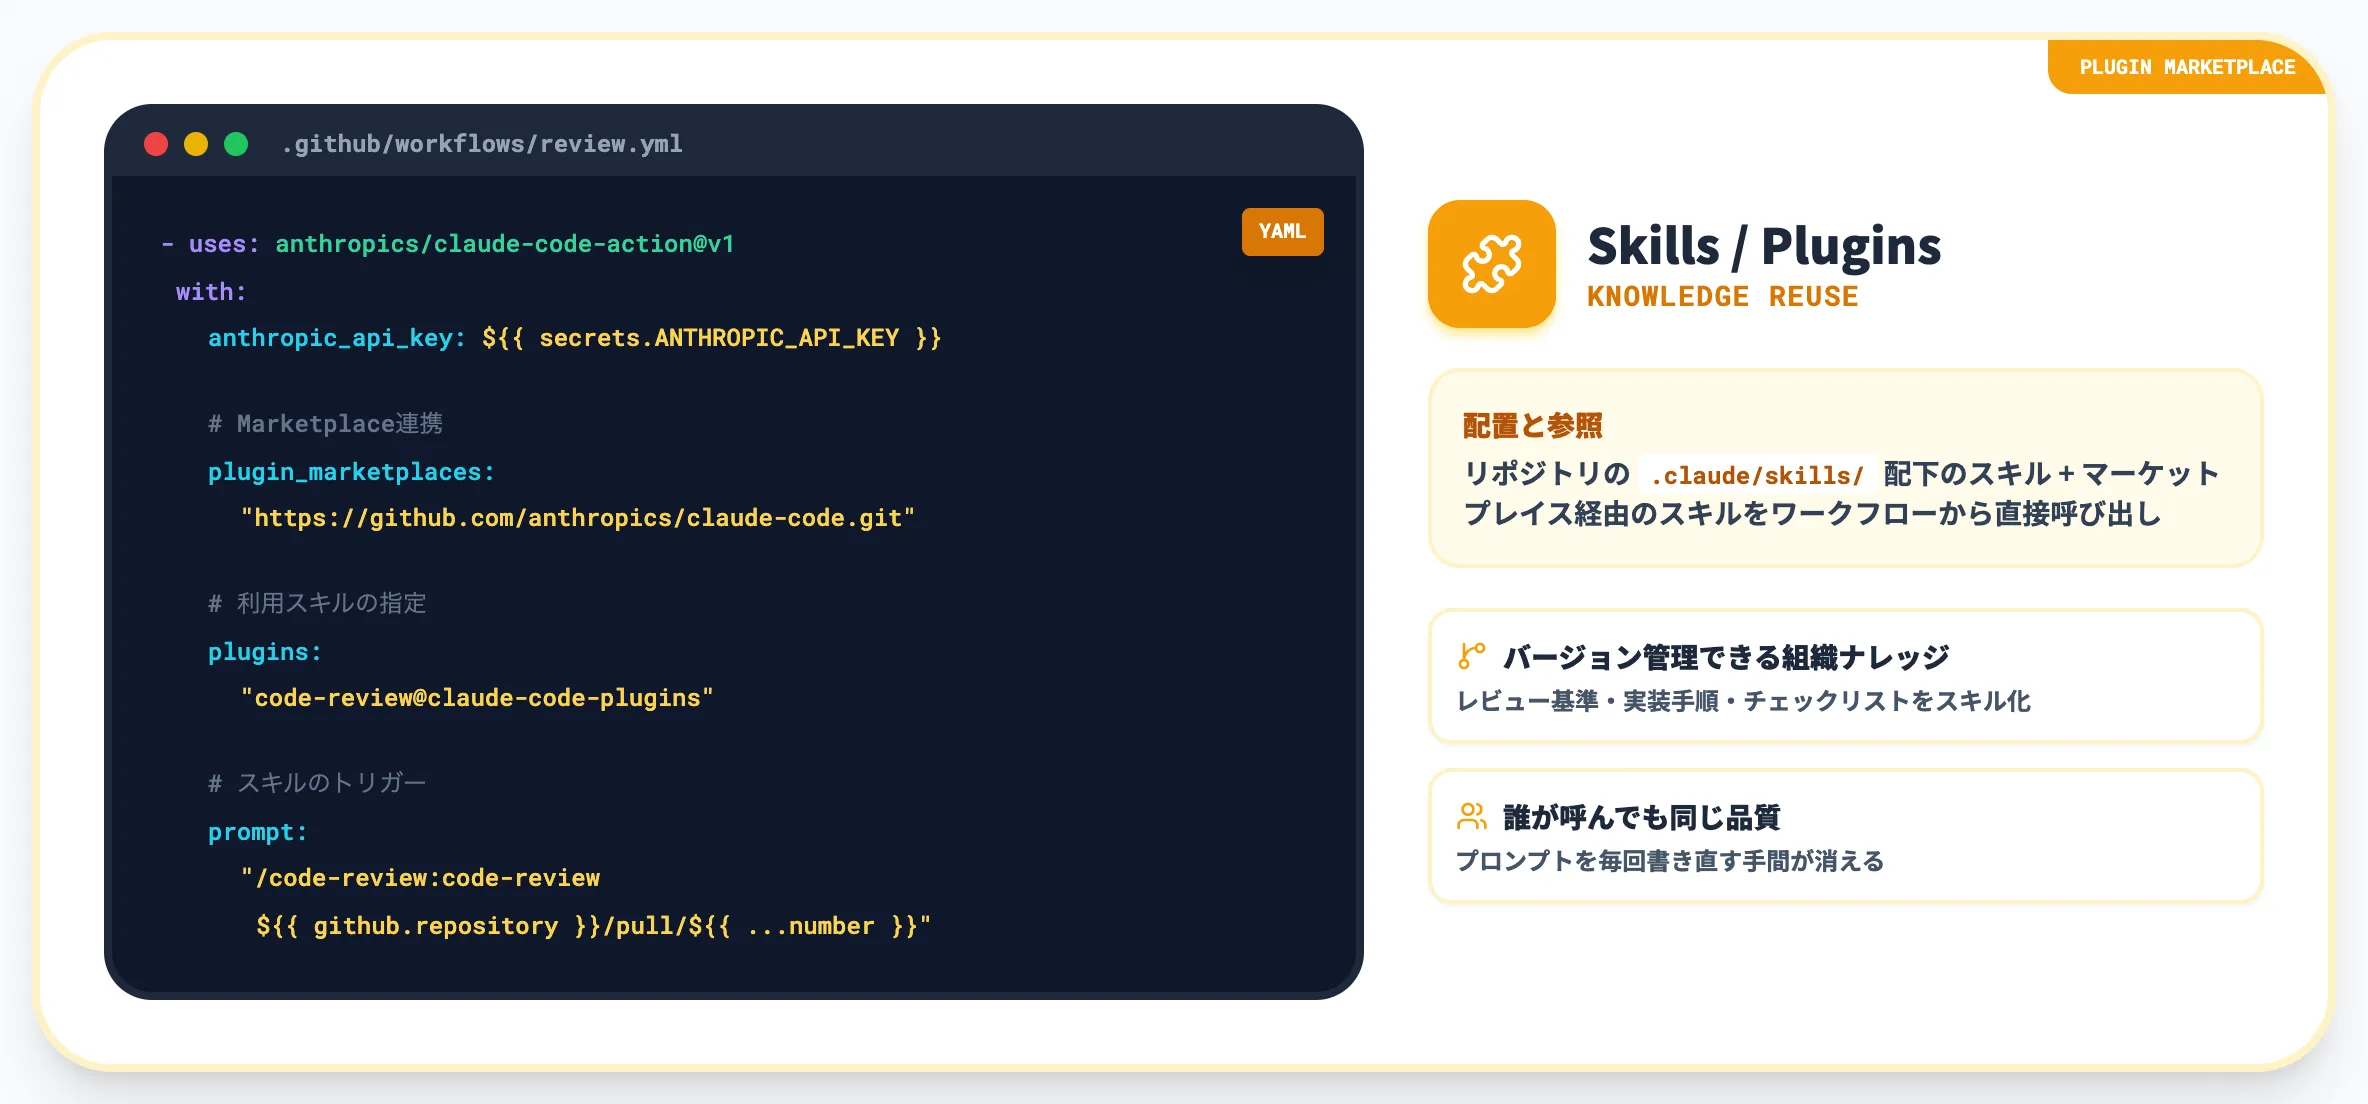Click the Skills / Plugins heading
The width and height of the screenshot is (2368, 1104).
click(x=1764, y=246)
